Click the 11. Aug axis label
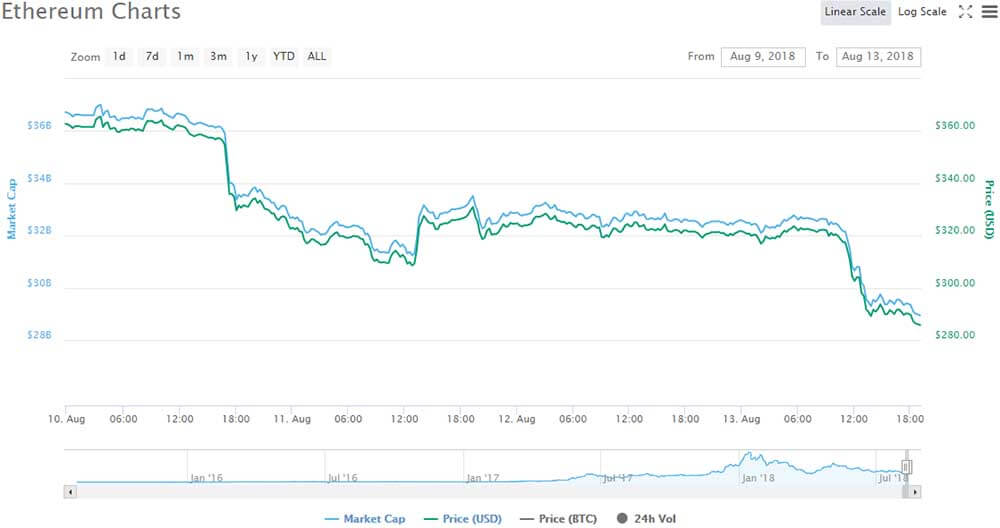Image resolution: width=1000 pixels, height=528 pixels. click(x=292, y=419)
